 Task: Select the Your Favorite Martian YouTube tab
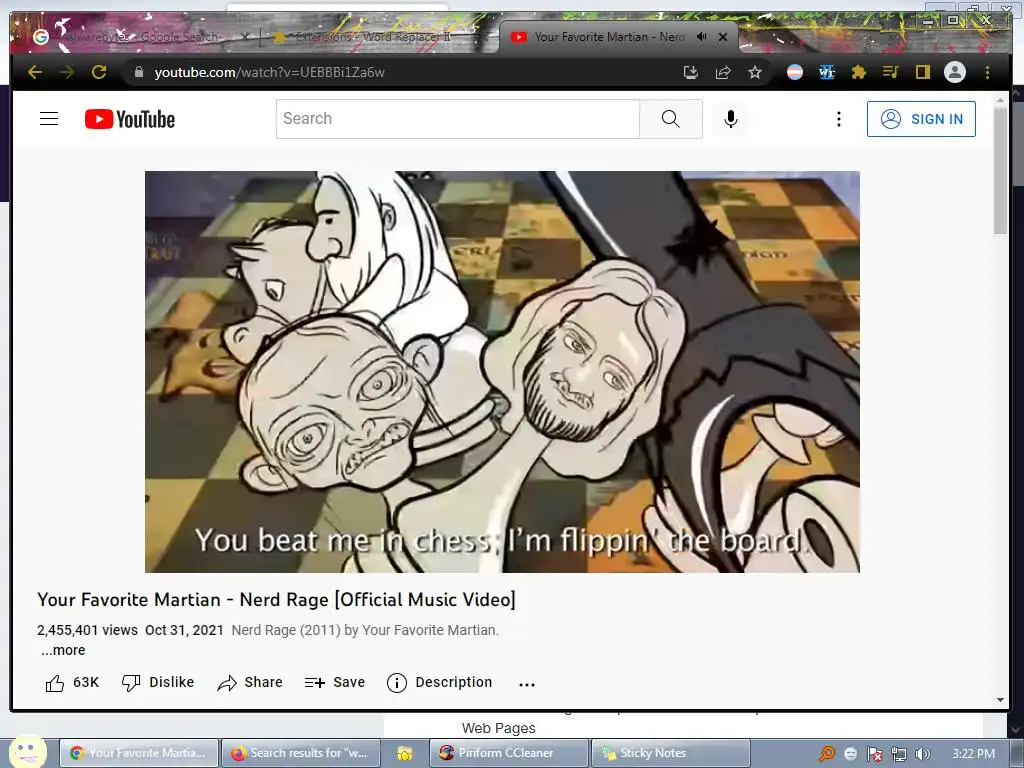pos(607,37)
